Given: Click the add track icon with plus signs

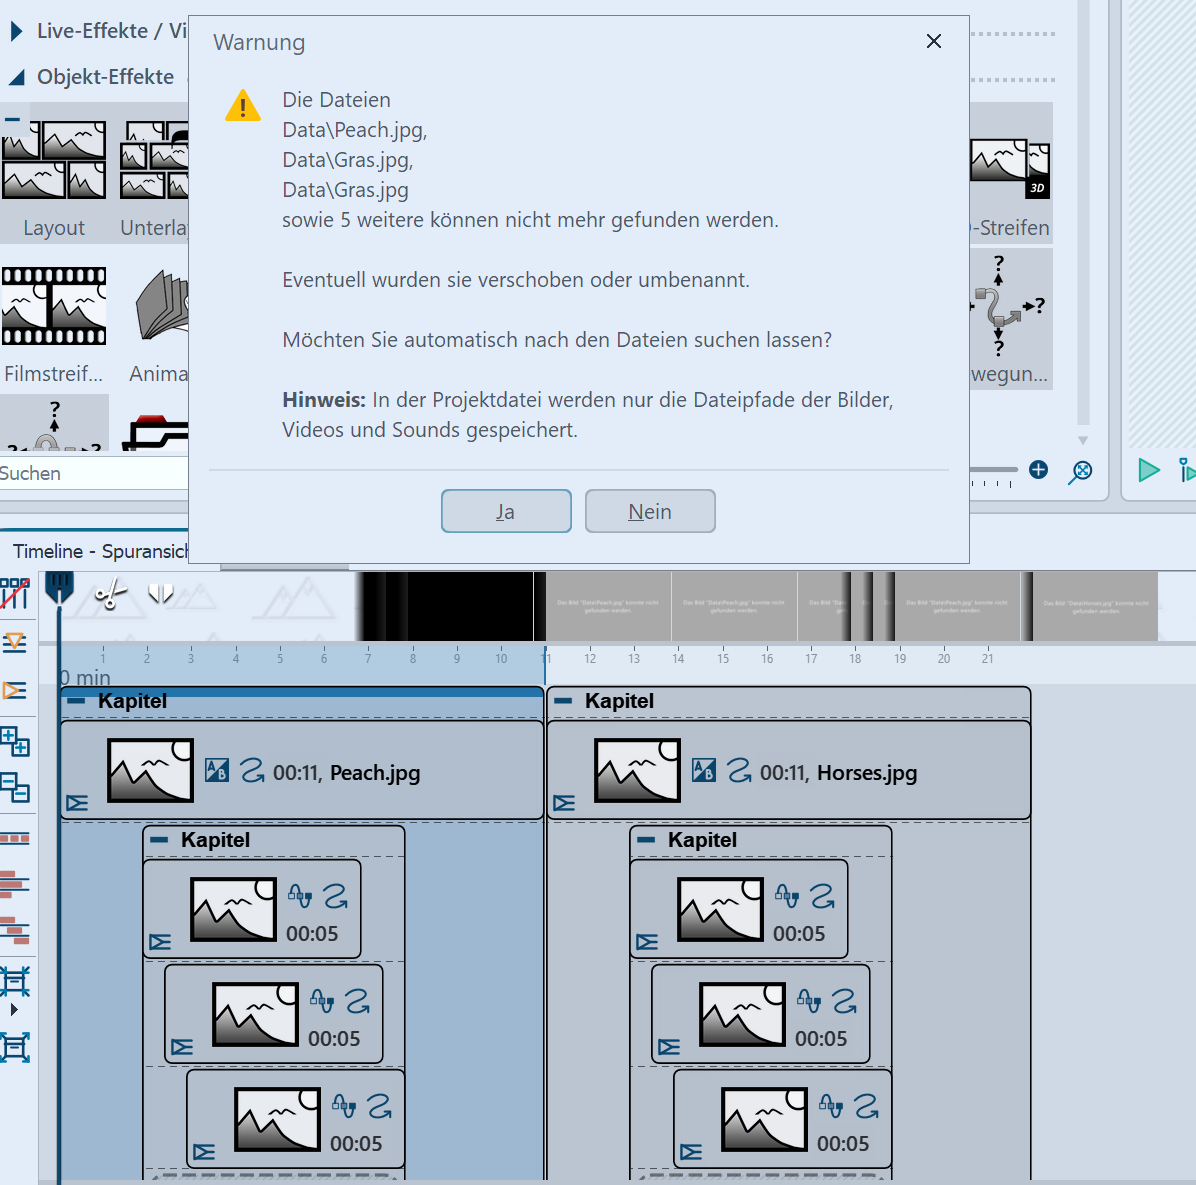Looking at the screenshot, I should 15,741.
